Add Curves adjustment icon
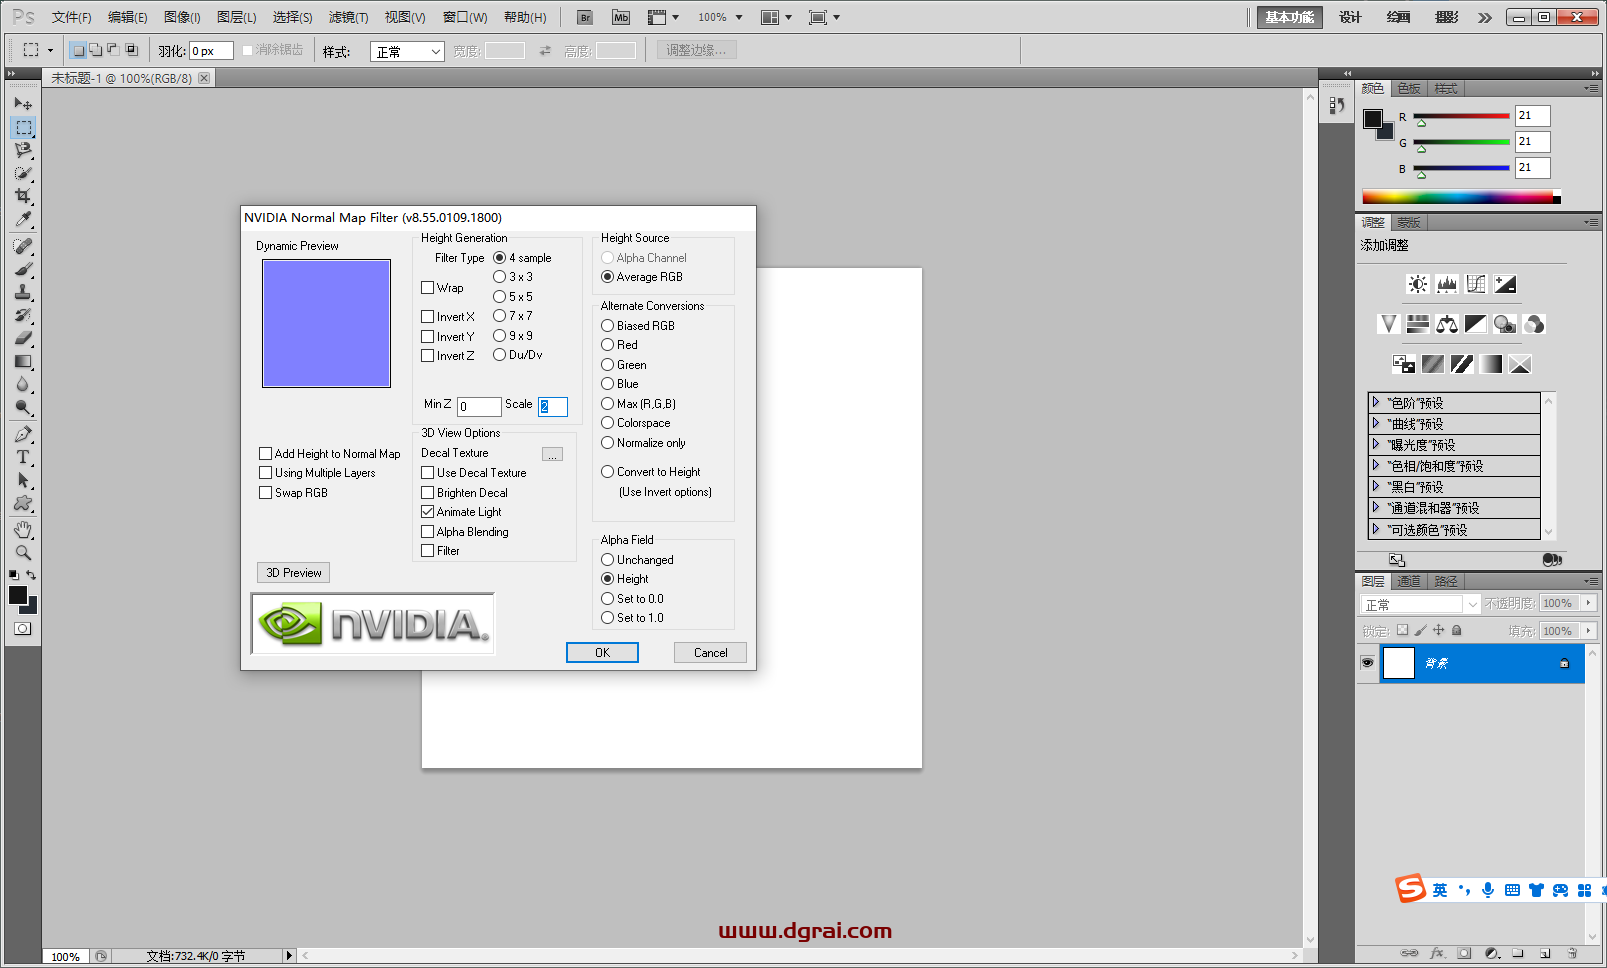The image size is (1607, 968). click(x=1476, y=284)
